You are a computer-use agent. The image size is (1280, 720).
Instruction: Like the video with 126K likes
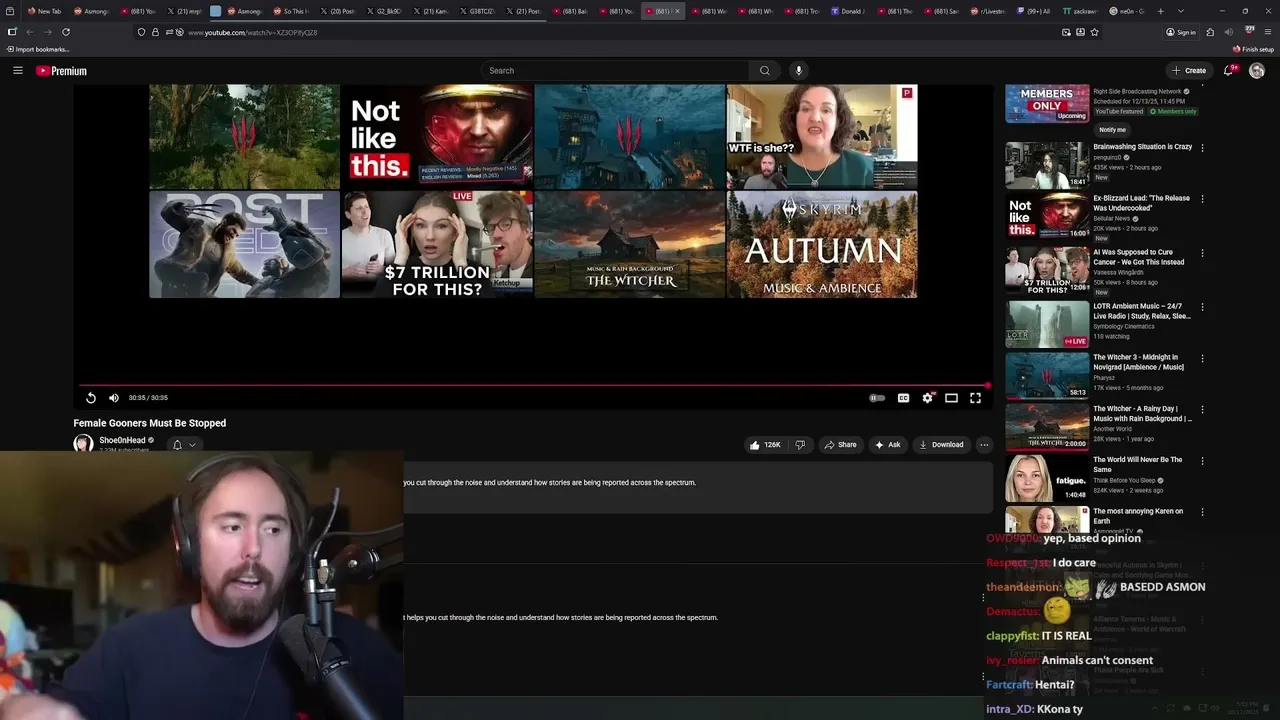(765, 445)
